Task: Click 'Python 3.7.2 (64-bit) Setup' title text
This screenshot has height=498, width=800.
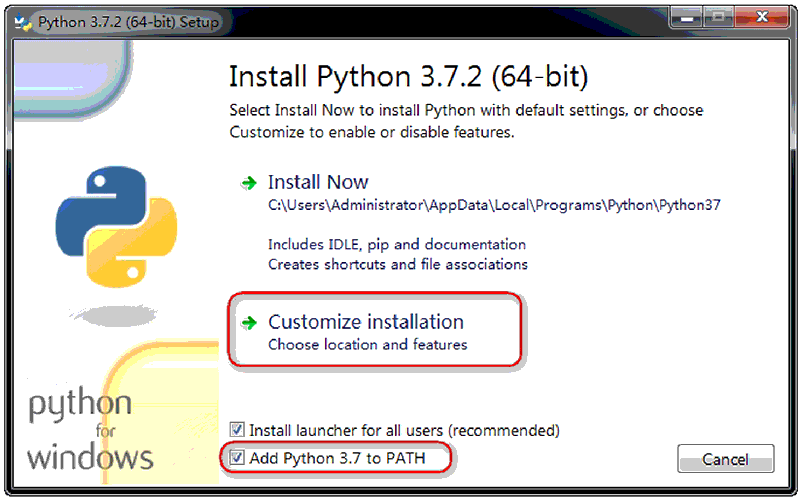Action: (x=129, y=22)
